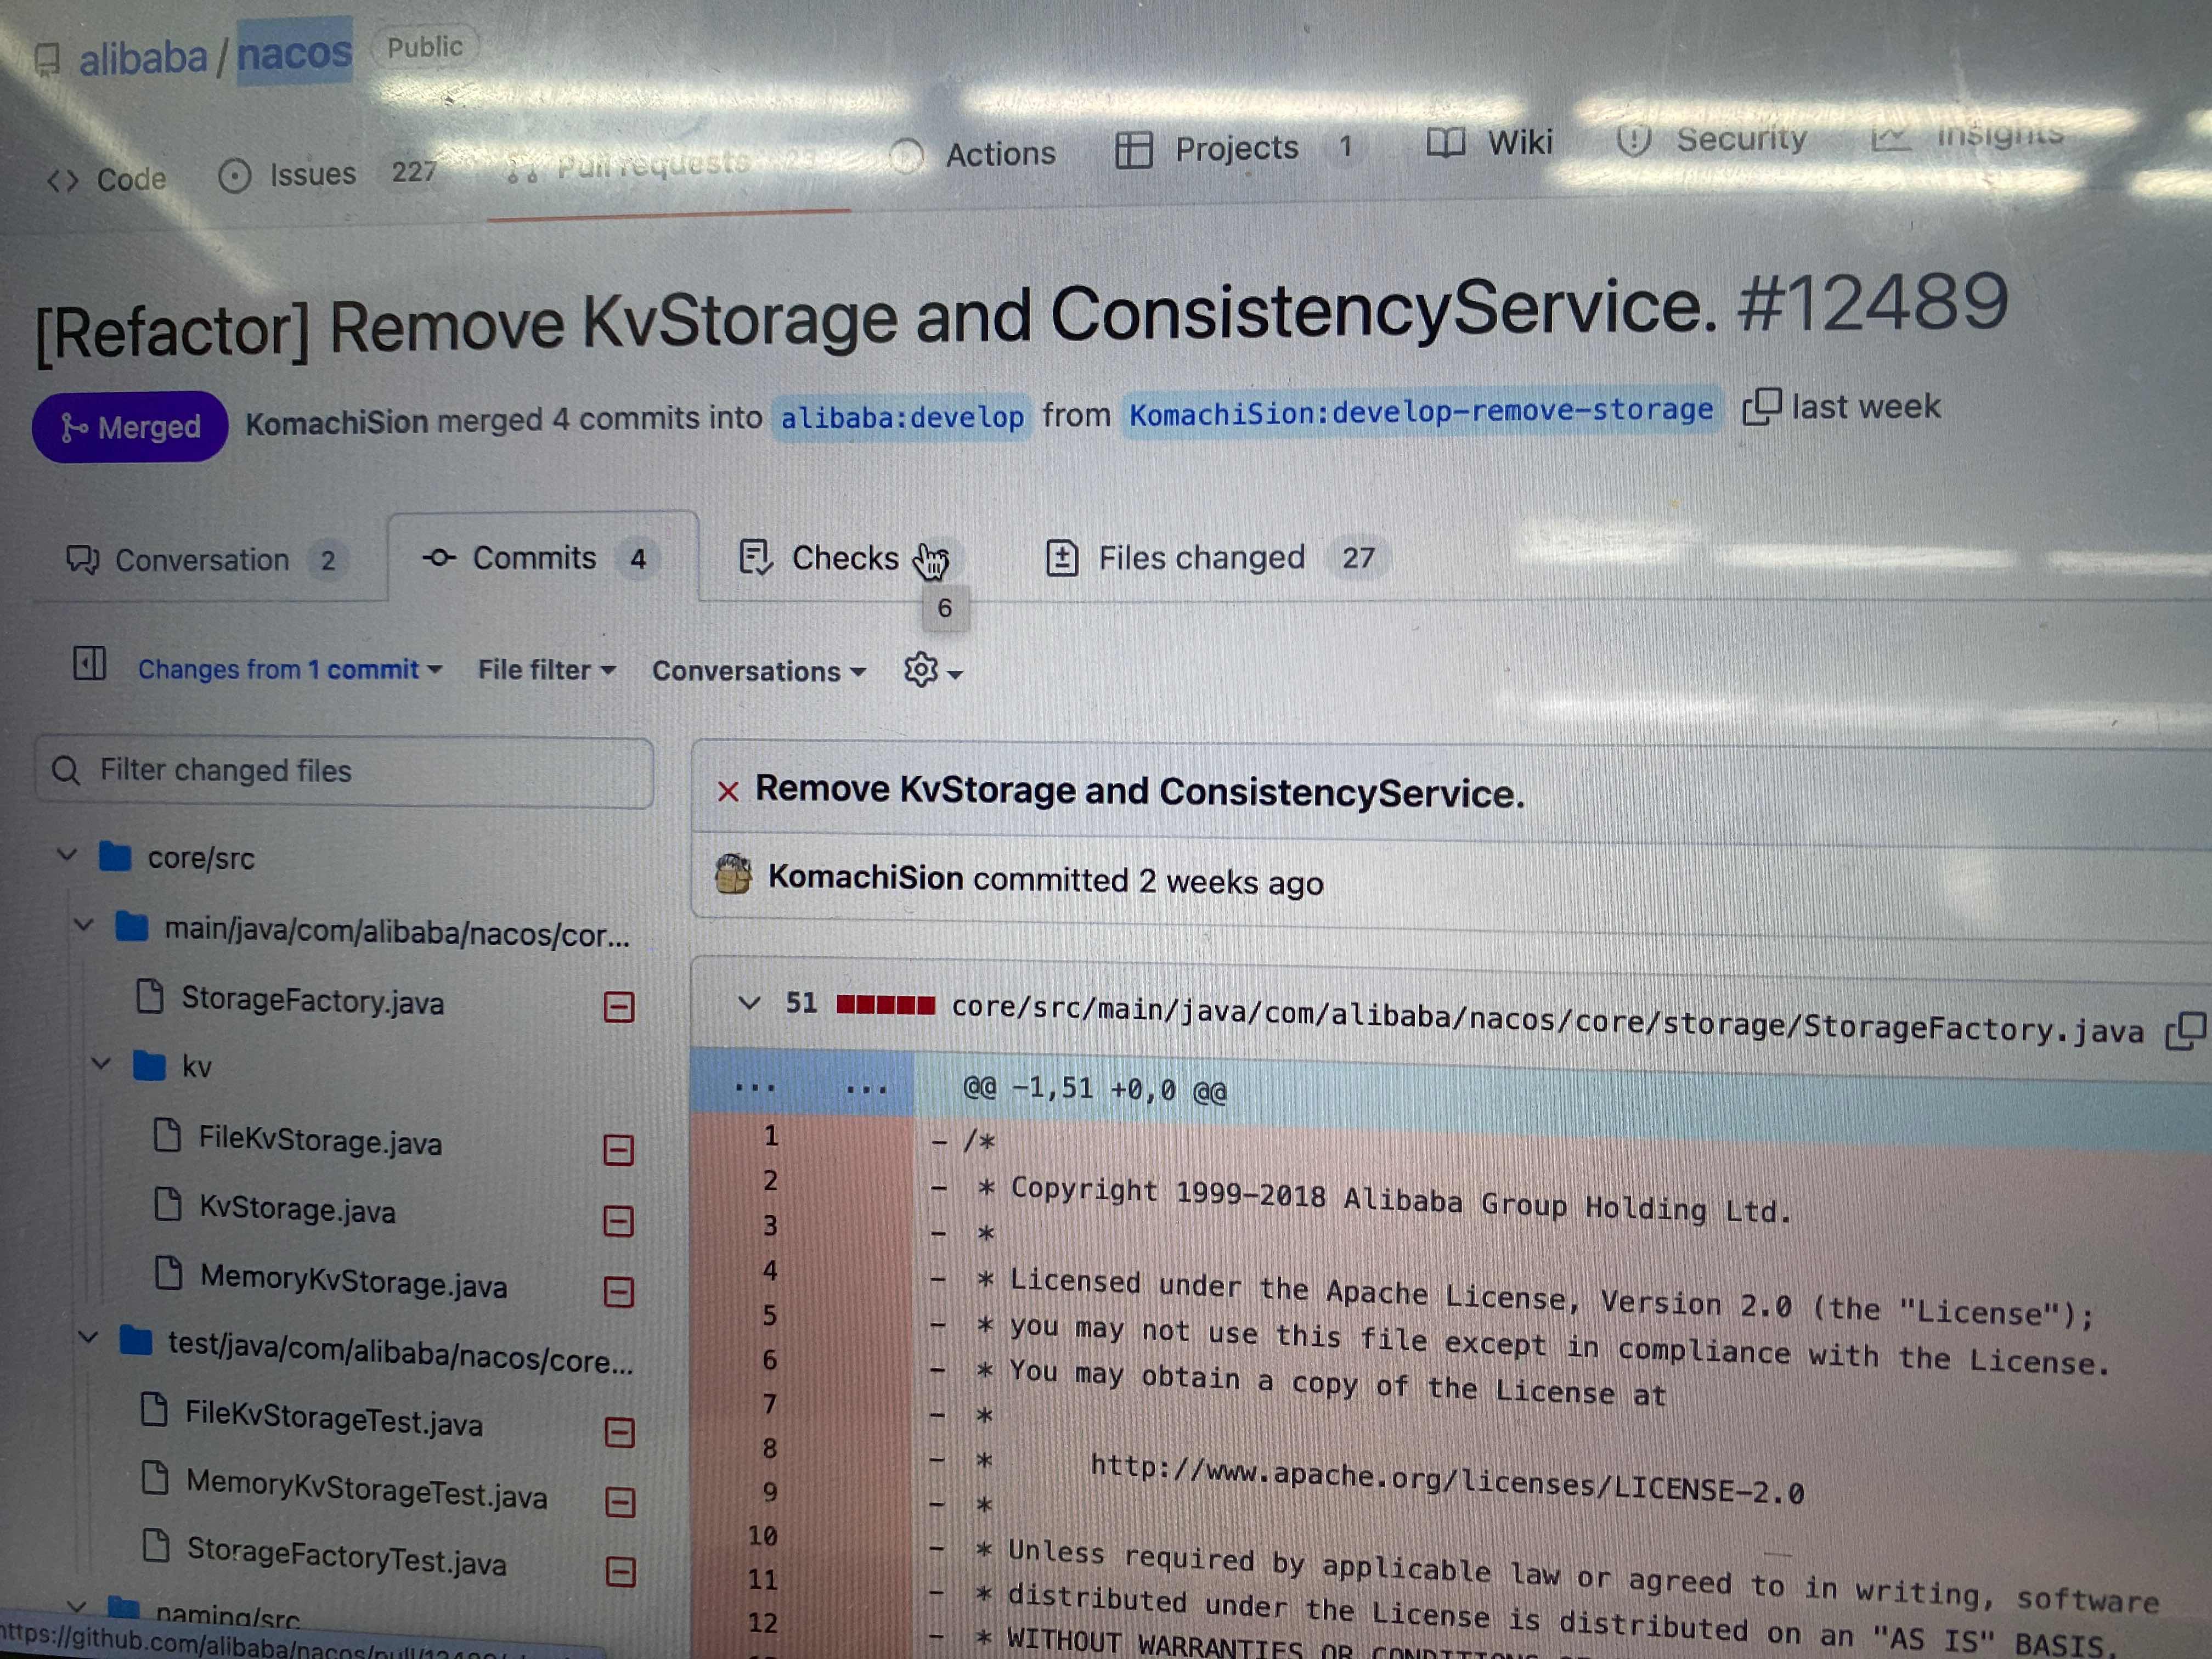2212x1659 pixels.
Task: Click the Wiki book icon
Action: [1445, 144]
